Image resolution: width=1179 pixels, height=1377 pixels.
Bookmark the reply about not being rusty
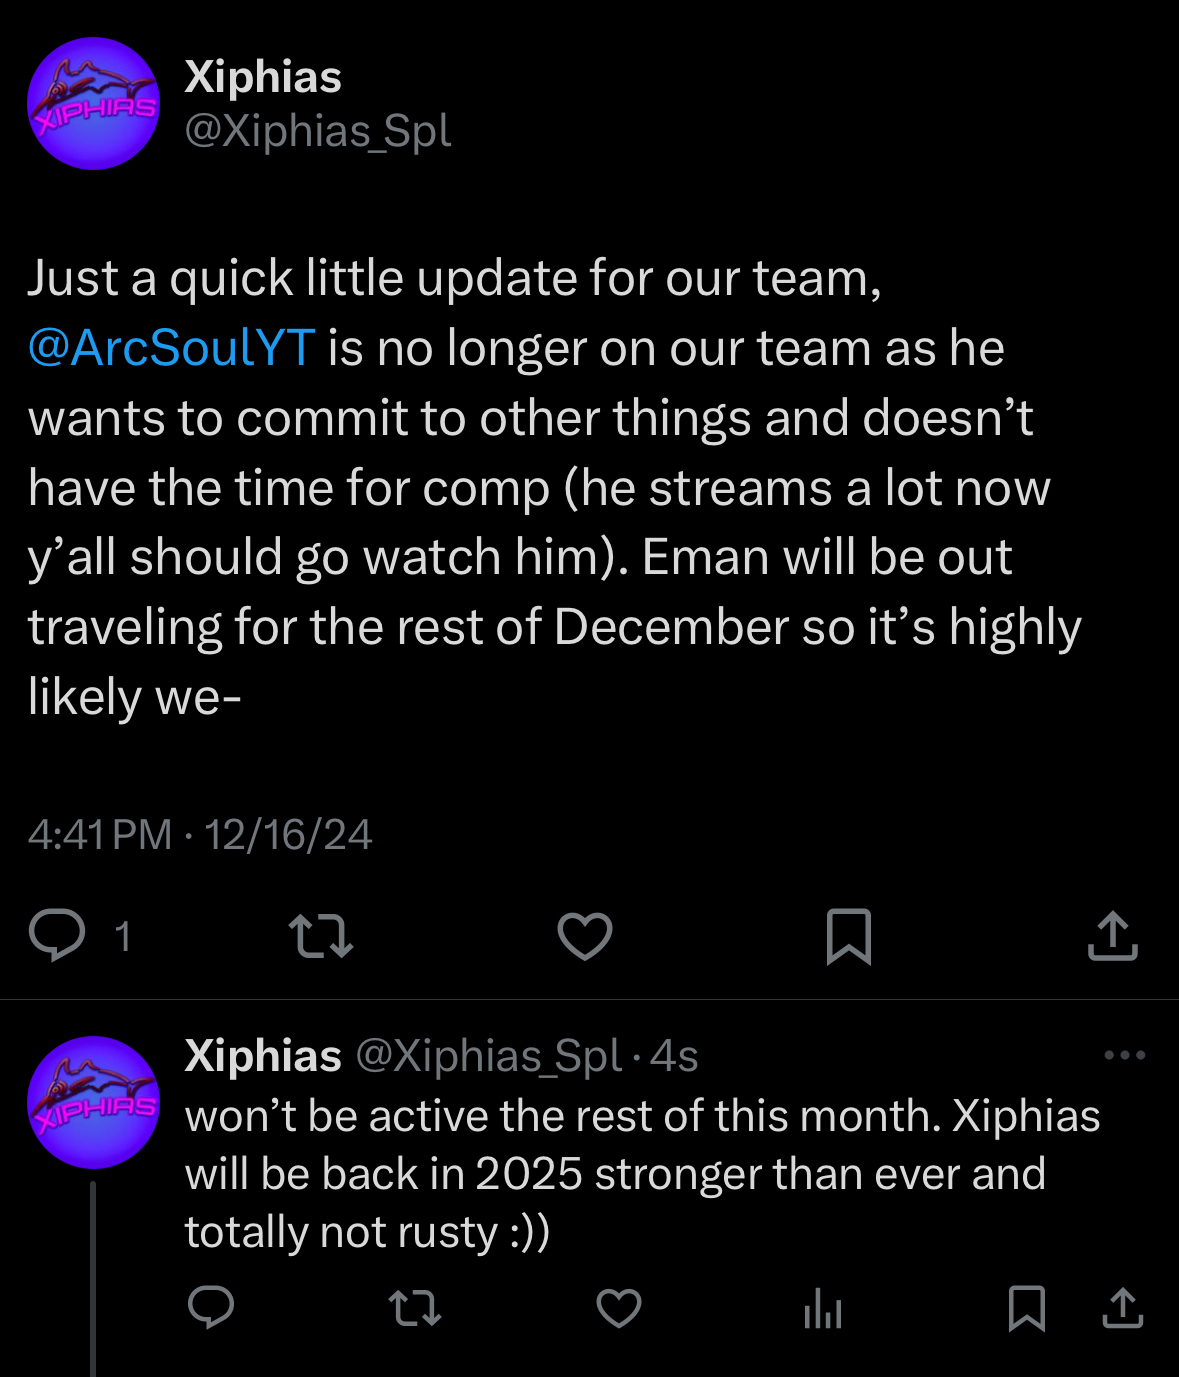[x=1027, y=1308]
